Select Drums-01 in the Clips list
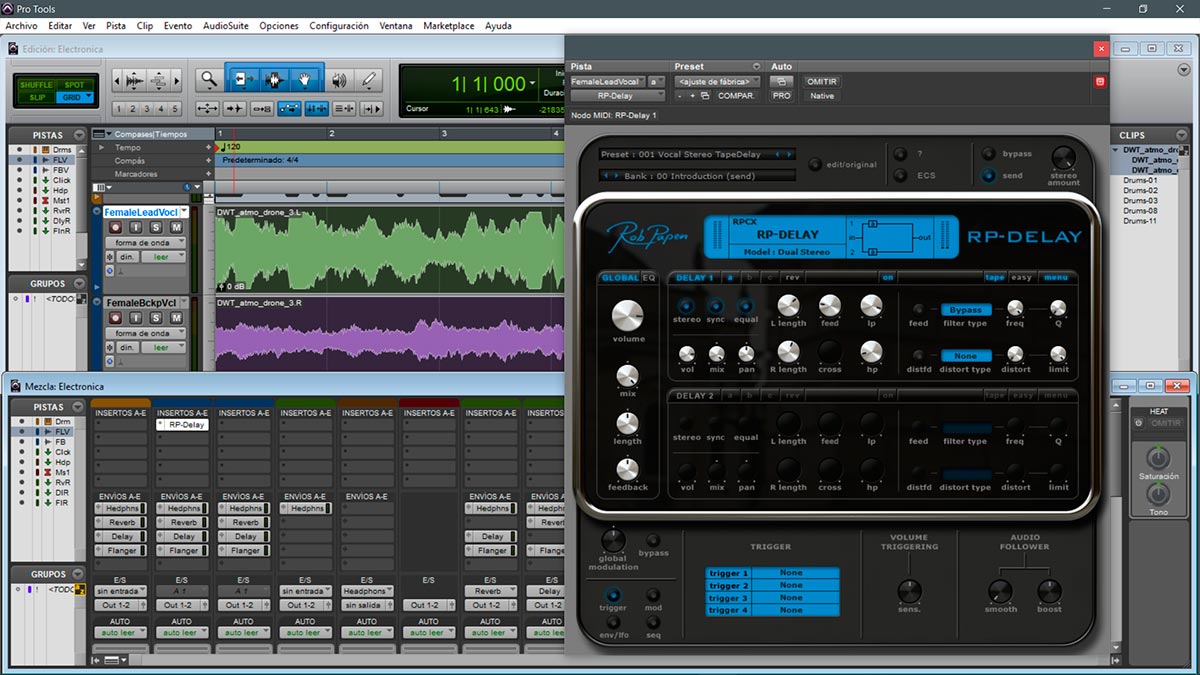This screenshot has height=675, width=1200. click(x=1140, y=181)
